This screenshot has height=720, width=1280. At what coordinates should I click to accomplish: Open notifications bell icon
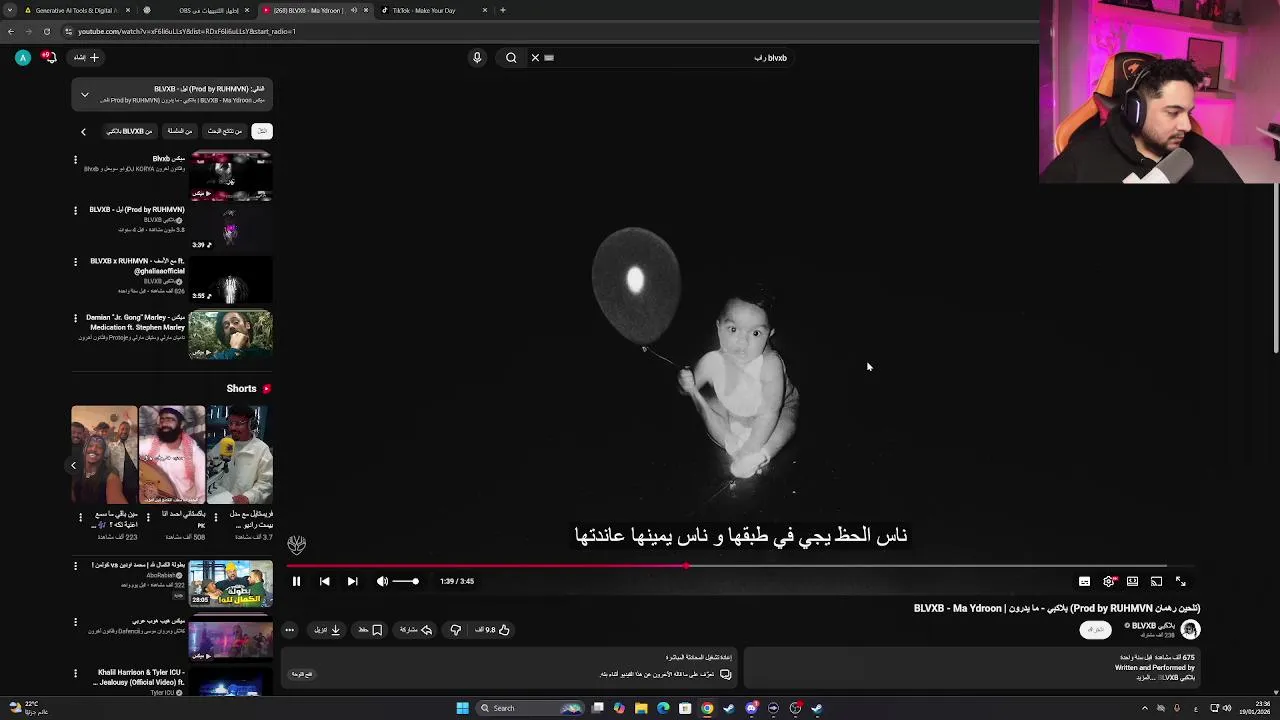point(49,58)
